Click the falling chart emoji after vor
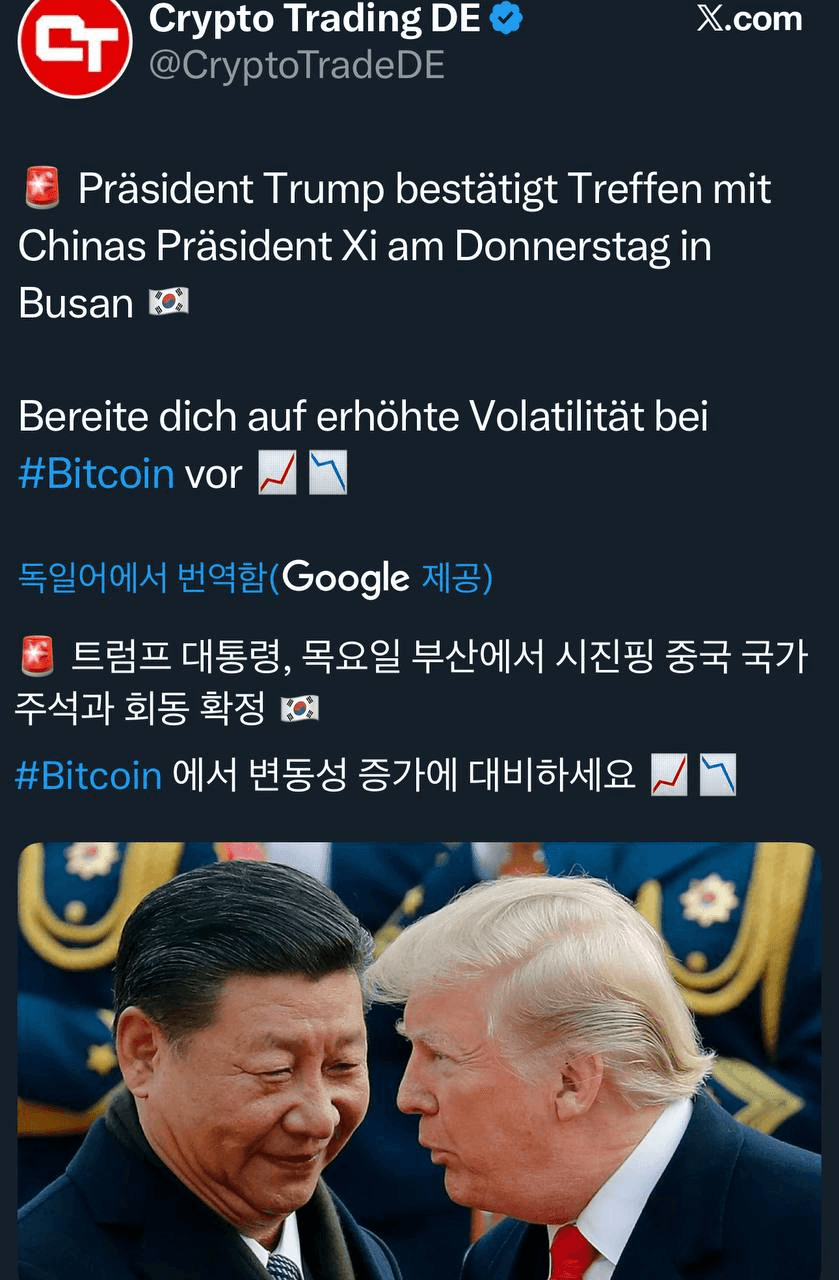Screen dimensions: 839x1280 [327, 473]
